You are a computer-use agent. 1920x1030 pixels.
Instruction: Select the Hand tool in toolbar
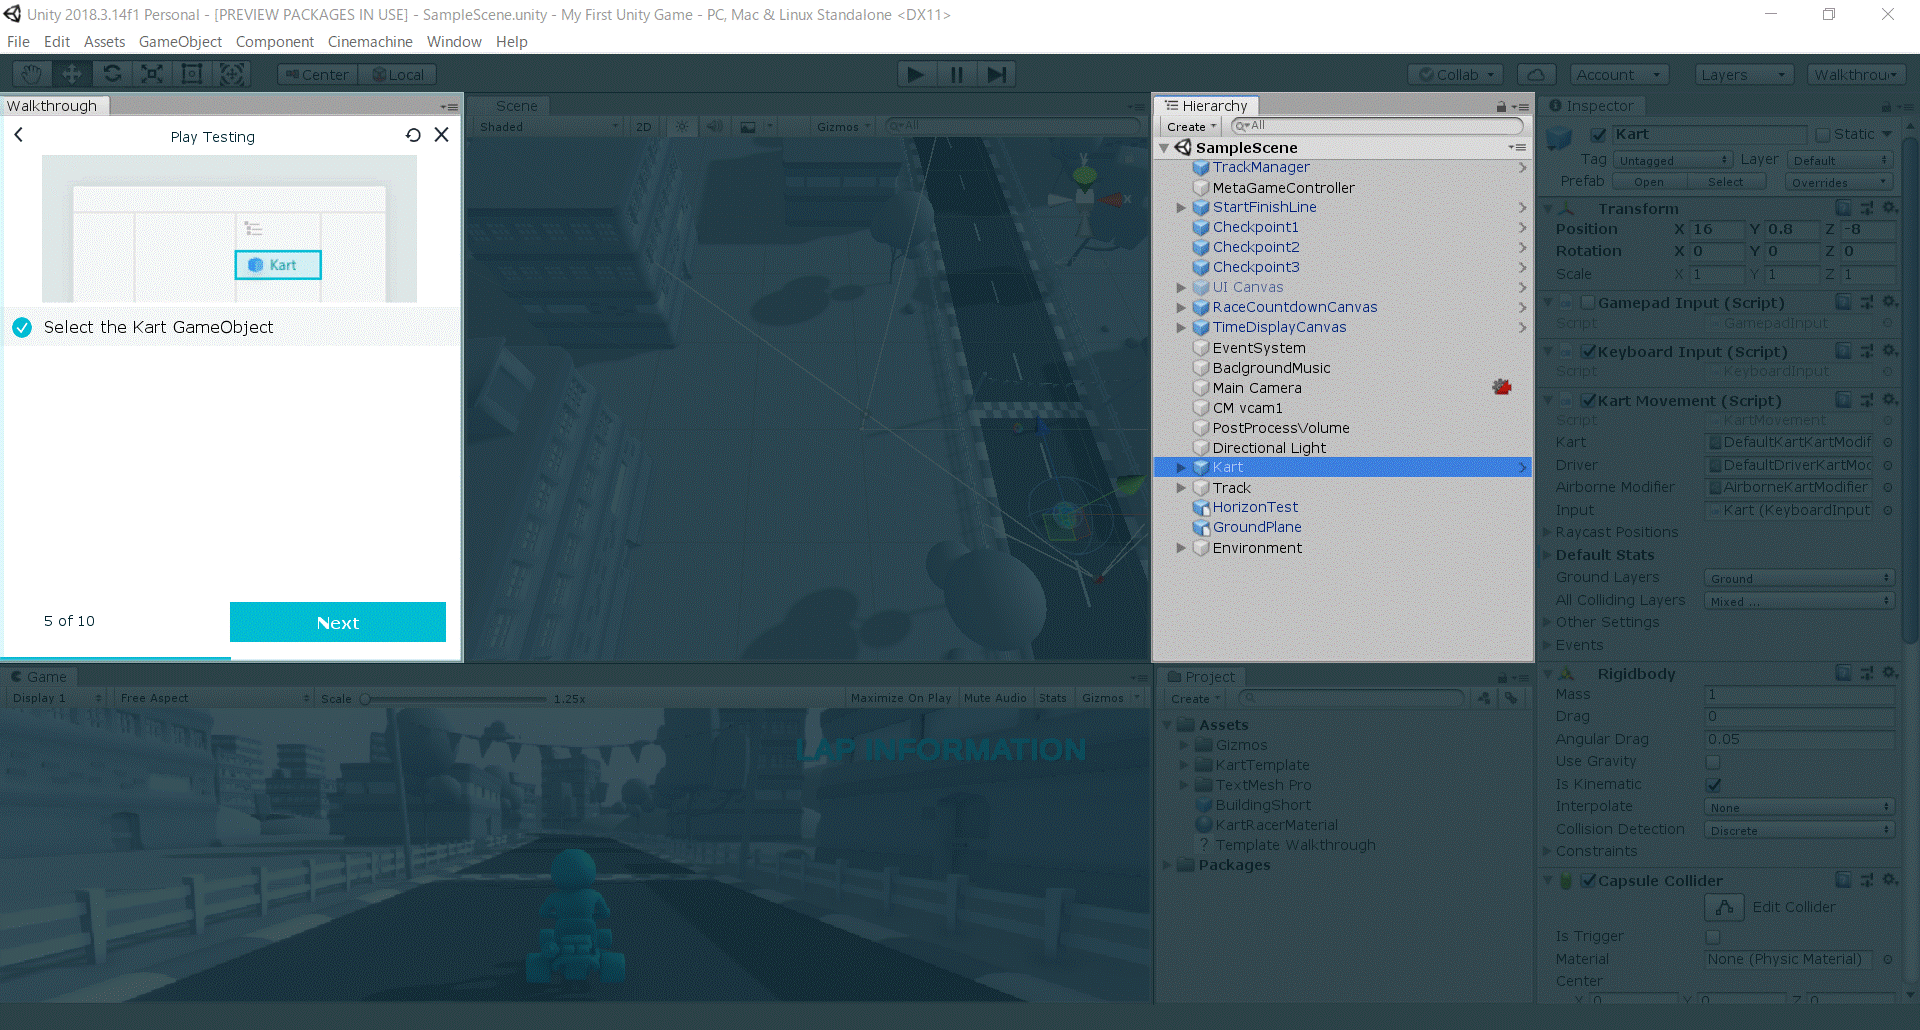coord(32,74)
